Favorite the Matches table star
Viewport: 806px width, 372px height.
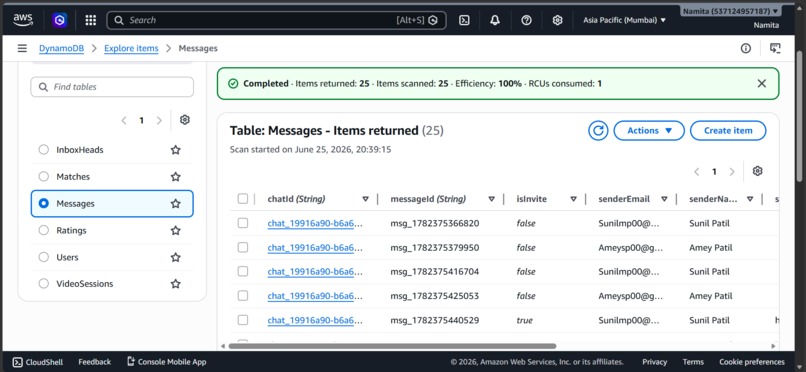(176, 177)
